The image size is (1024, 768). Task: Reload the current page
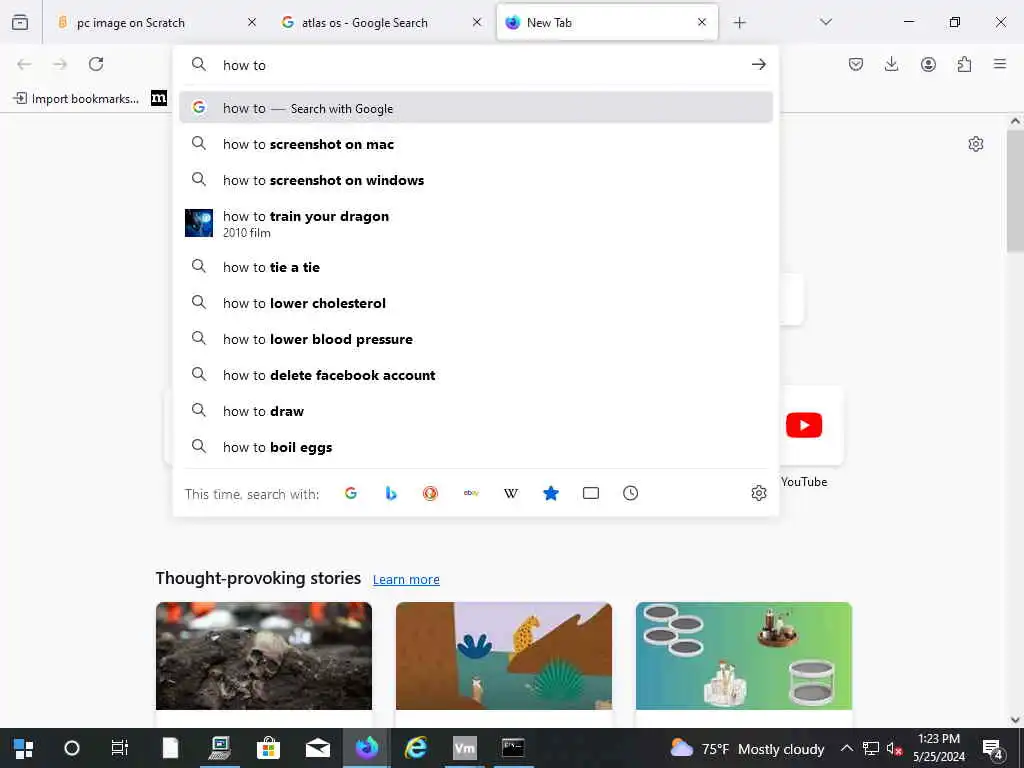(x=96, y=64)
